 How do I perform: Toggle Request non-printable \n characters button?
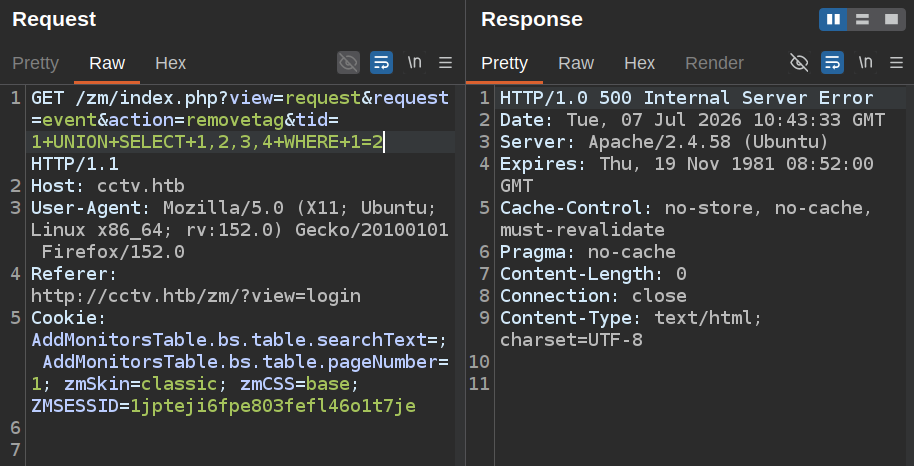pos(414,62)
